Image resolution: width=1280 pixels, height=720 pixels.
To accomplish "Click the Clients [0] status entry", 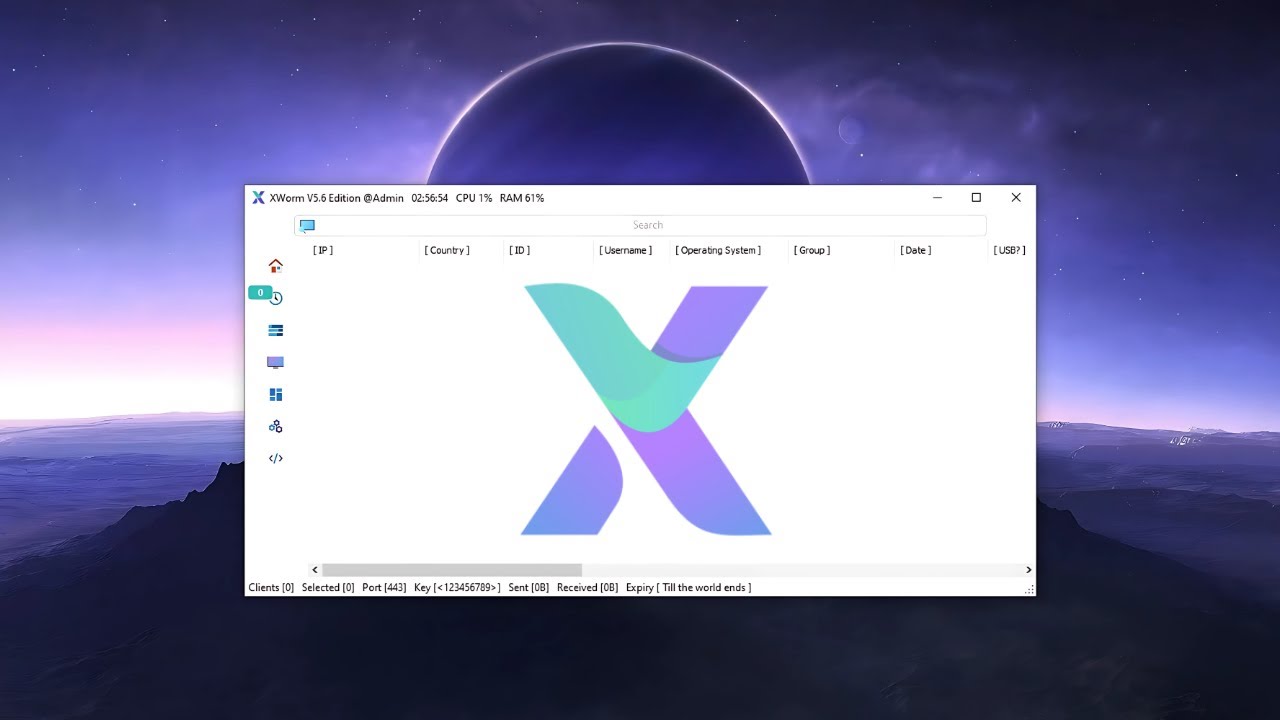I will coord(271,588).
